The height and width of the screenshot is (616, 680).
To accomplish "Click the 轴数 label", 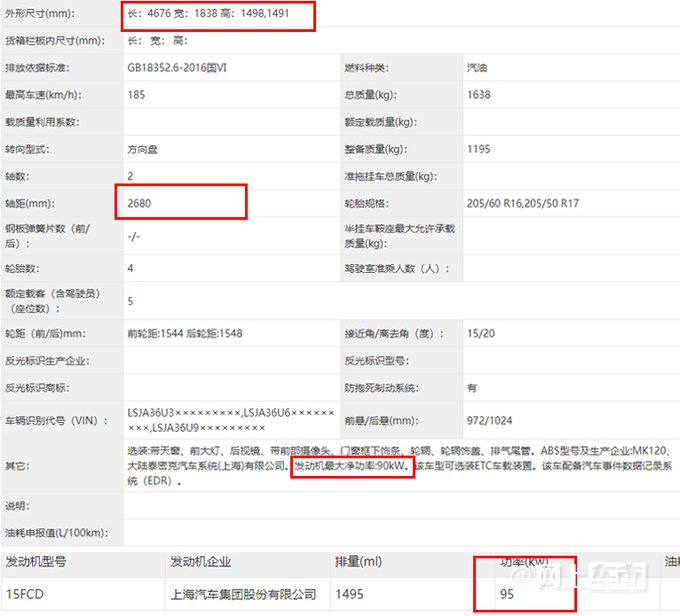I will pos(17,177).
